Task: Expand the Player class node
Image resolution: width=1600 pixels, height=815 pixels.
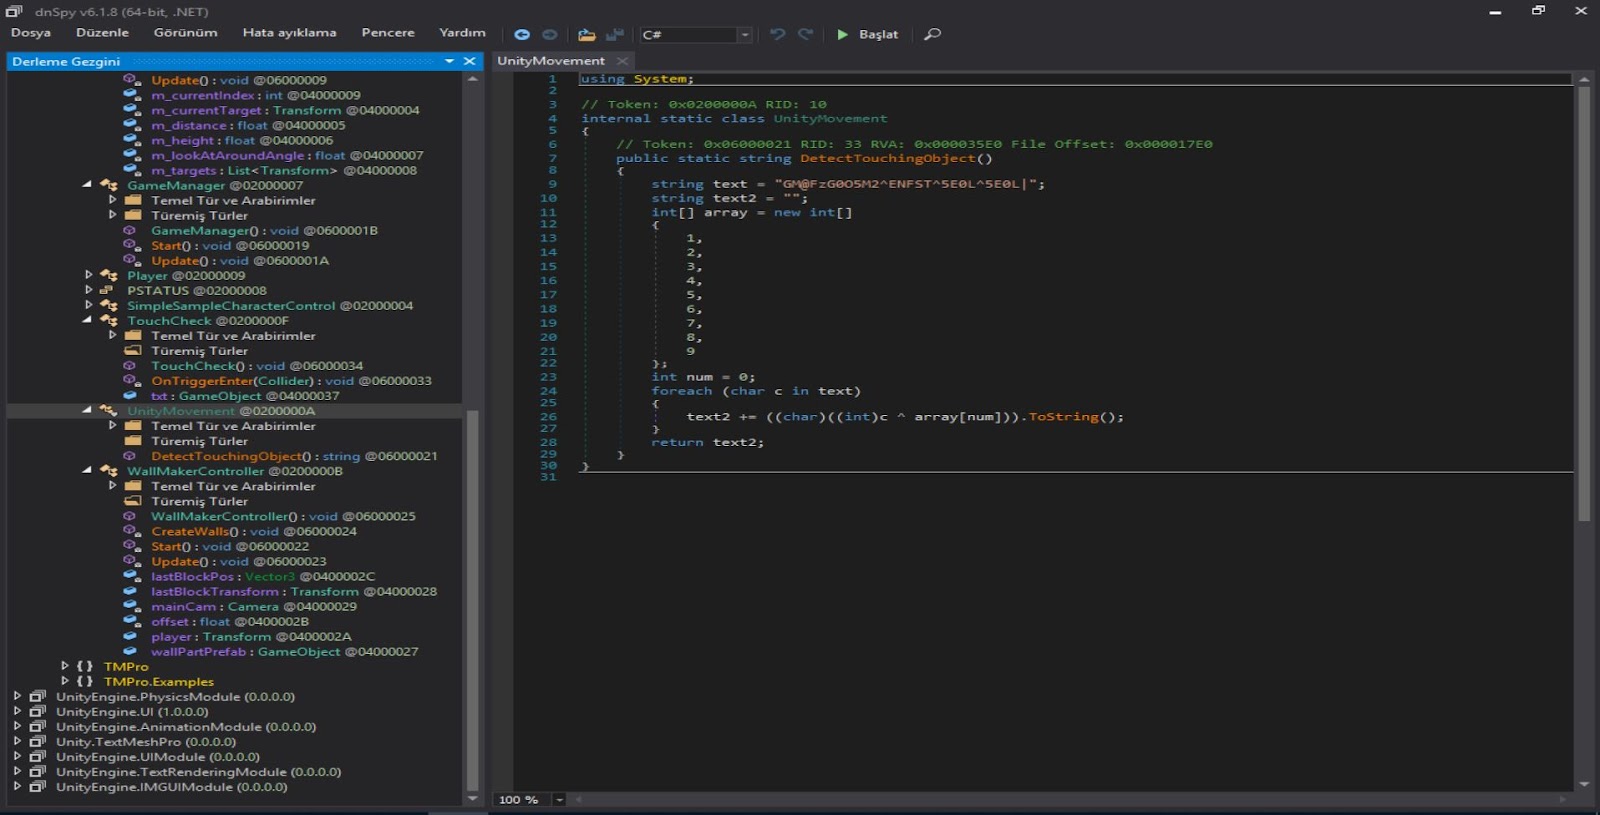Action: pos(88,275)
